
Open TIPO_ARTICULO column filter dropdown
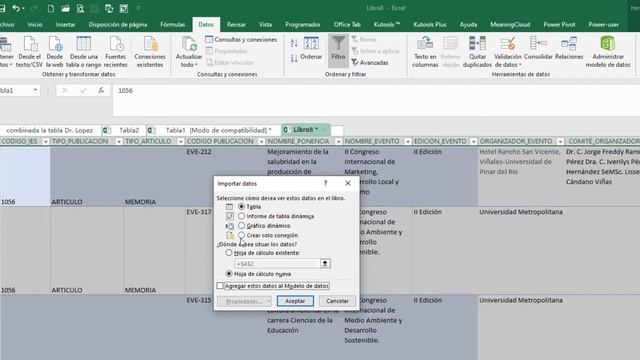click(x=180, y=141)
